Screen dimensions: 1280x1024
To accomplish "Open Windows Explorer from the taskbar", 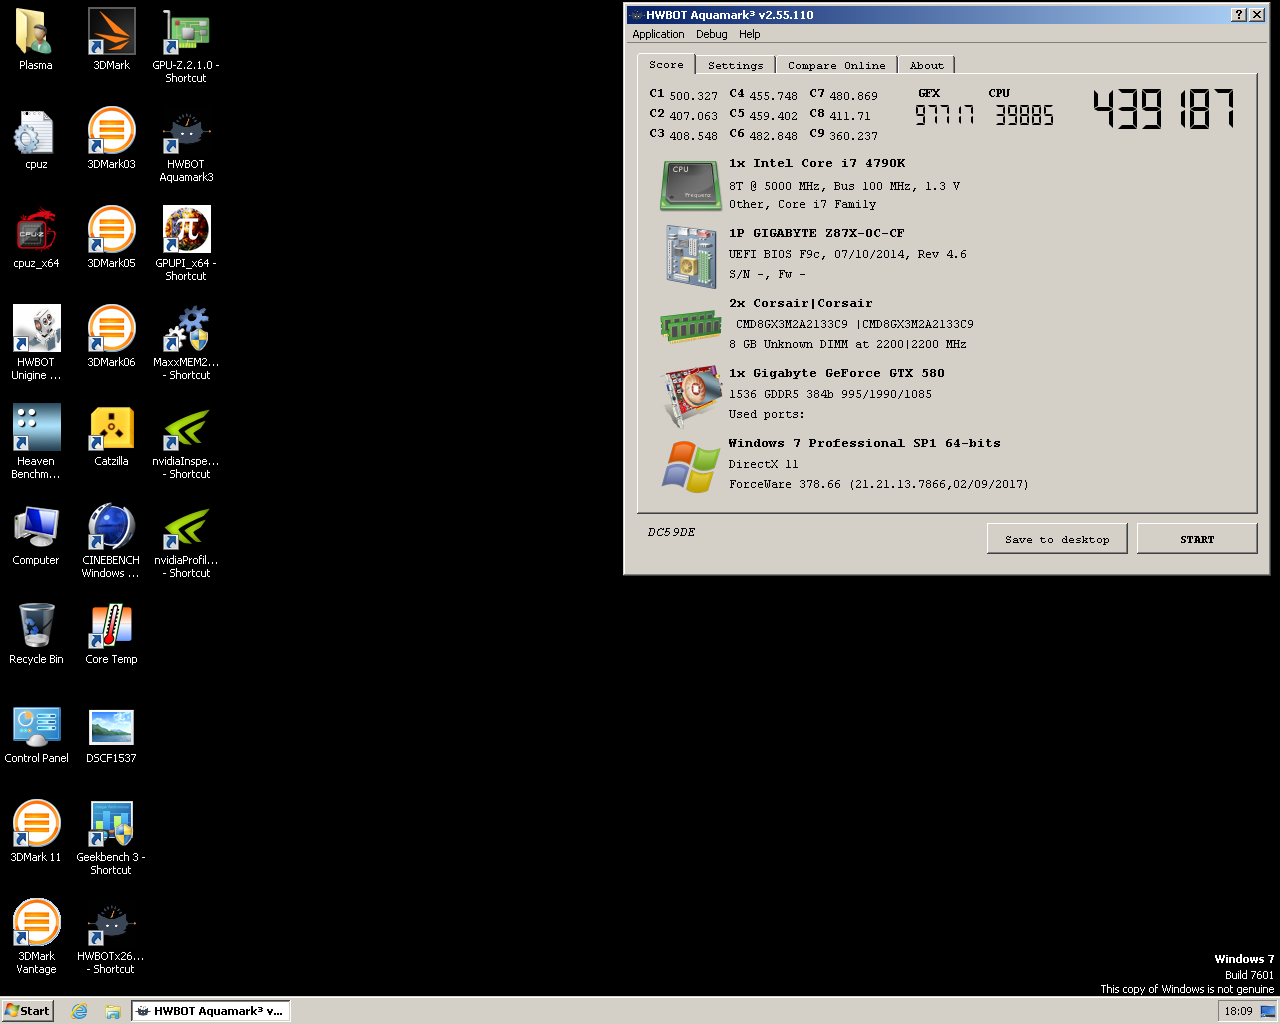I will click(x=113, y=1011).
